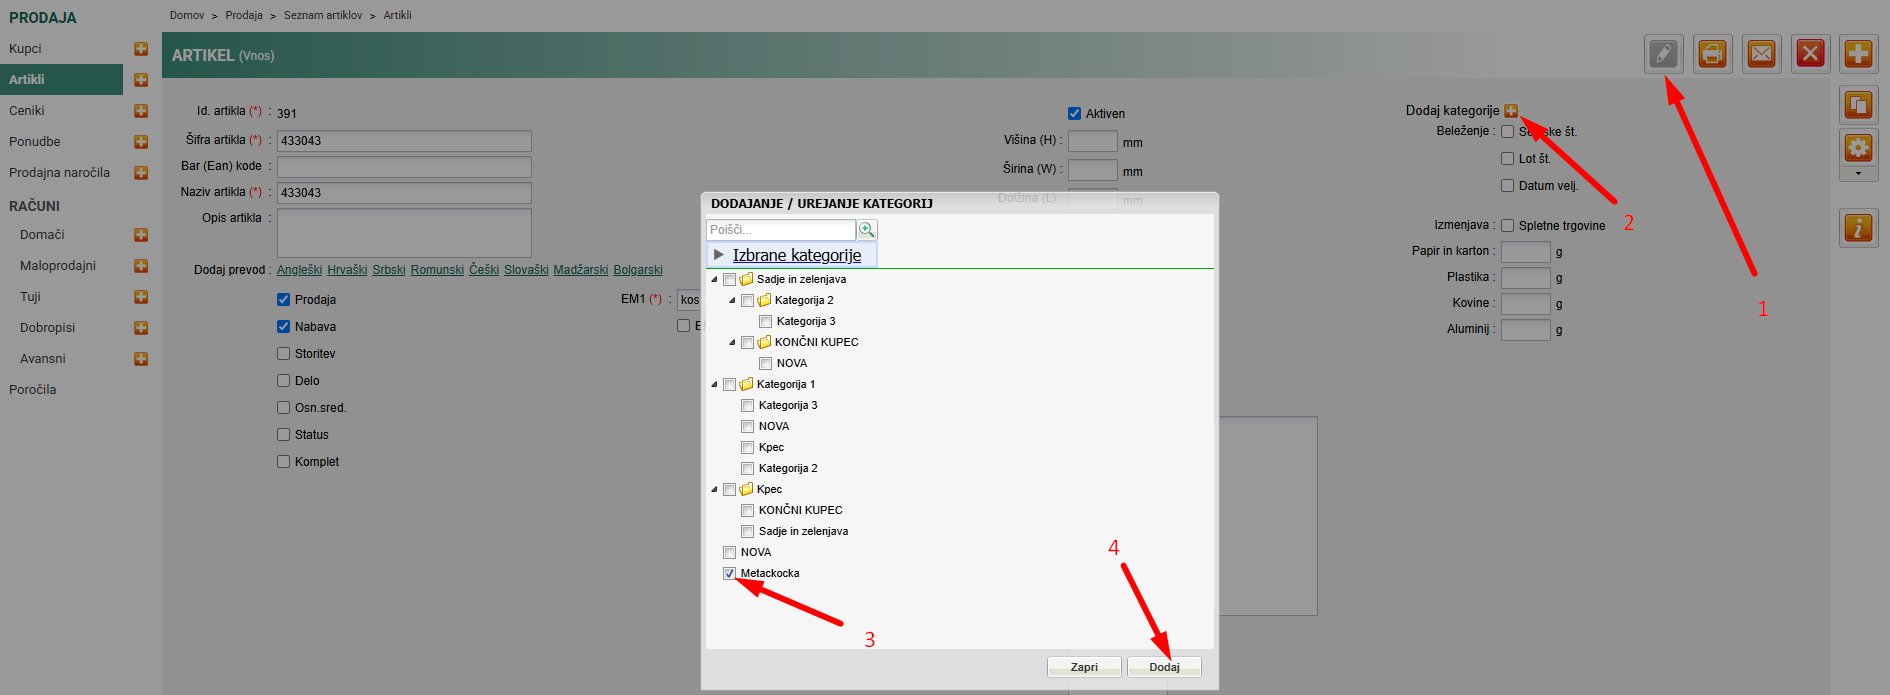Click Bolgarski translation link
The height and width of the screenshot is (695, 1890).
pyautogui.click(x=638, y=270)
